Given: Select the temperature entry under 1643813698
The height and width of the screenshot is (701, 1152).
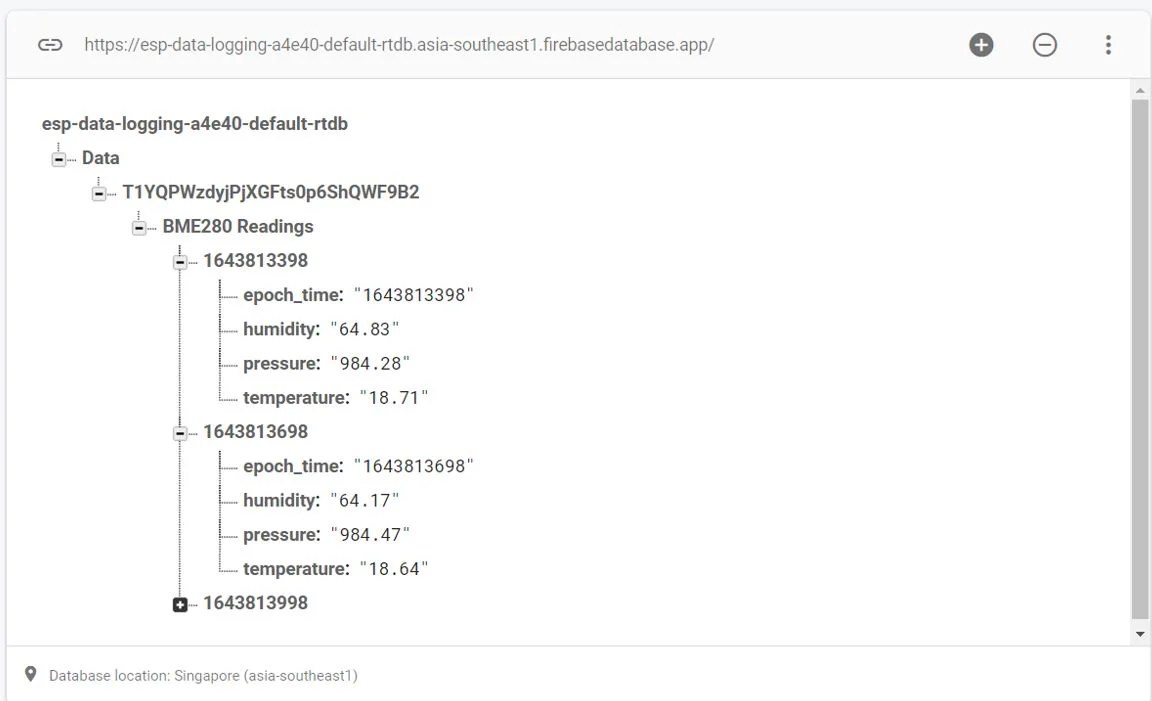Looking at the screenshot, I should coord(335,568).
